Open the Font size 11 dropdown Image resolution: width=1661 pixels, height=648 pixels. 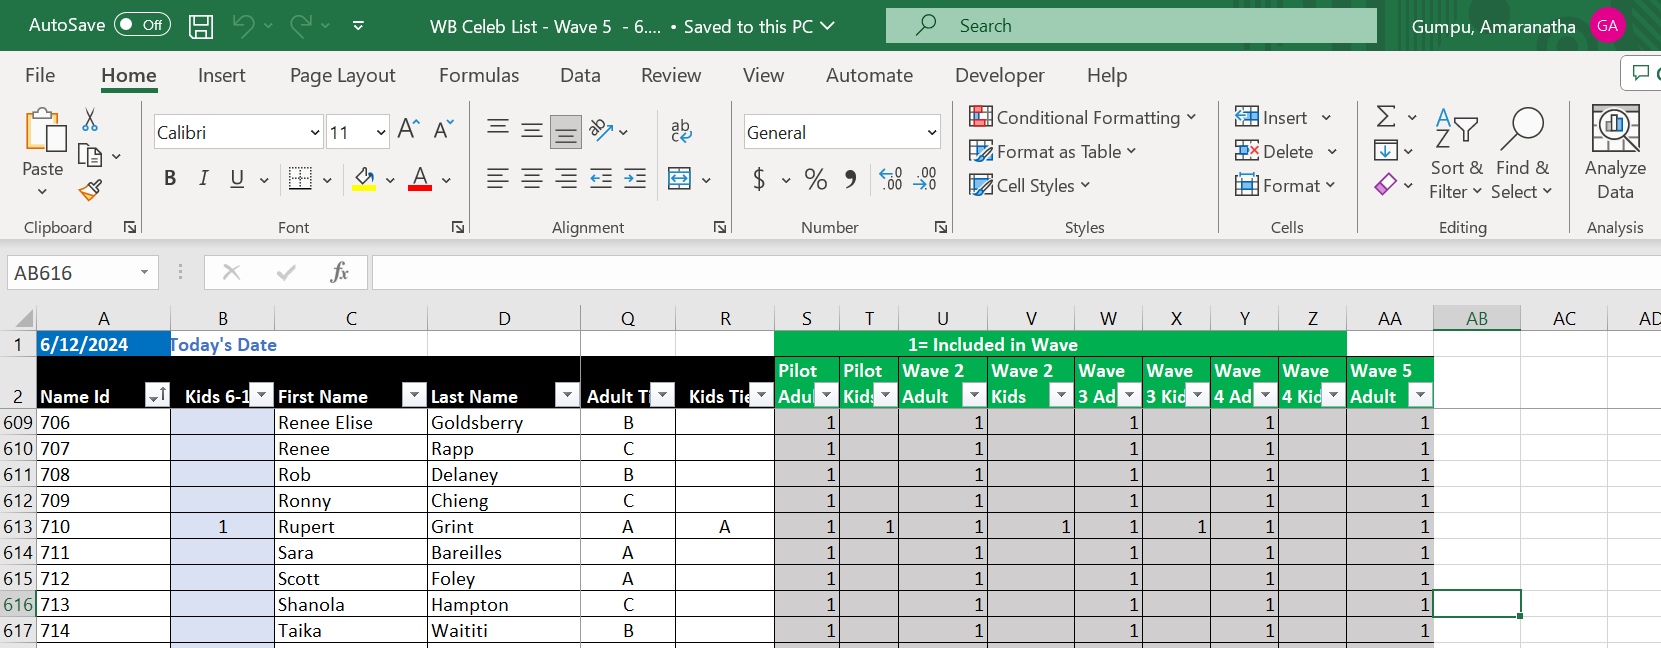point(381,132)
